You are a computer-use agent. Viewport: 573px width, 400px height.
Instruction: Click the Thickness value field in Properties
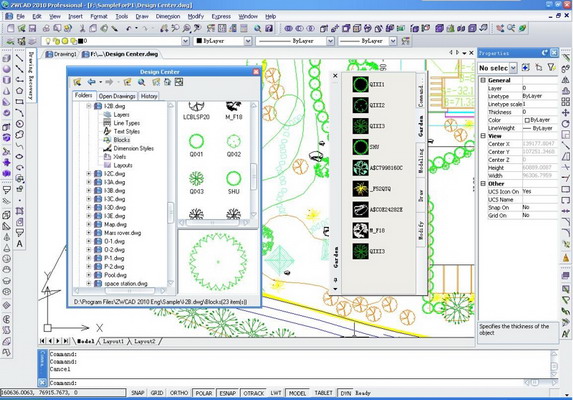[540, 112]
